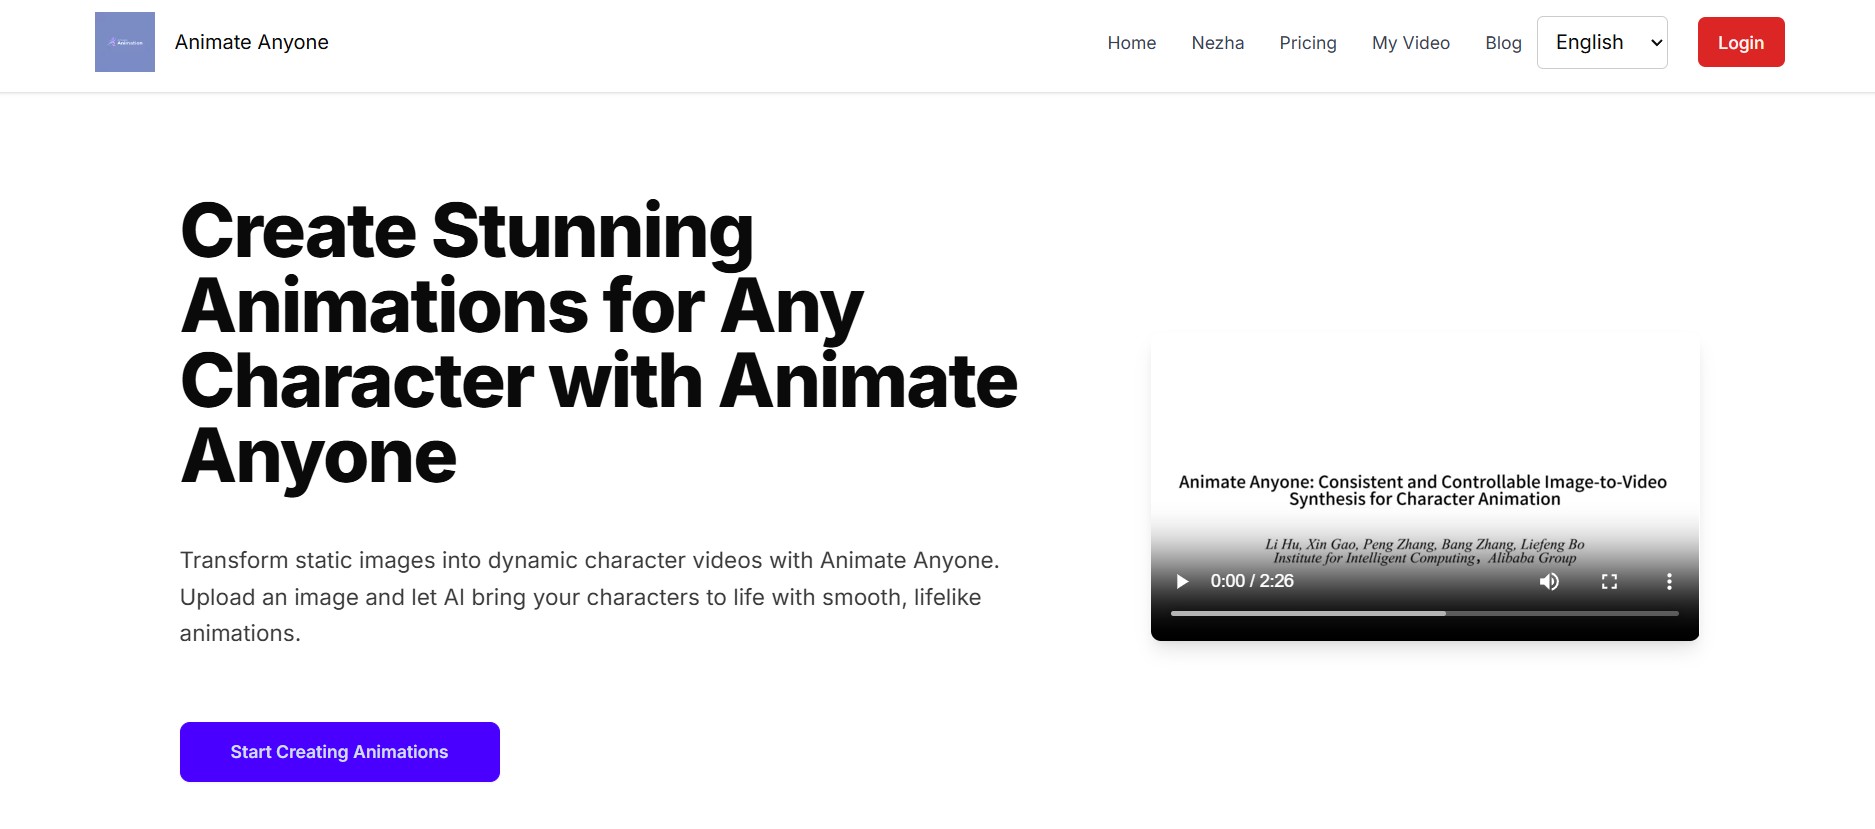Open the English language dropdown

(1602, 42)
